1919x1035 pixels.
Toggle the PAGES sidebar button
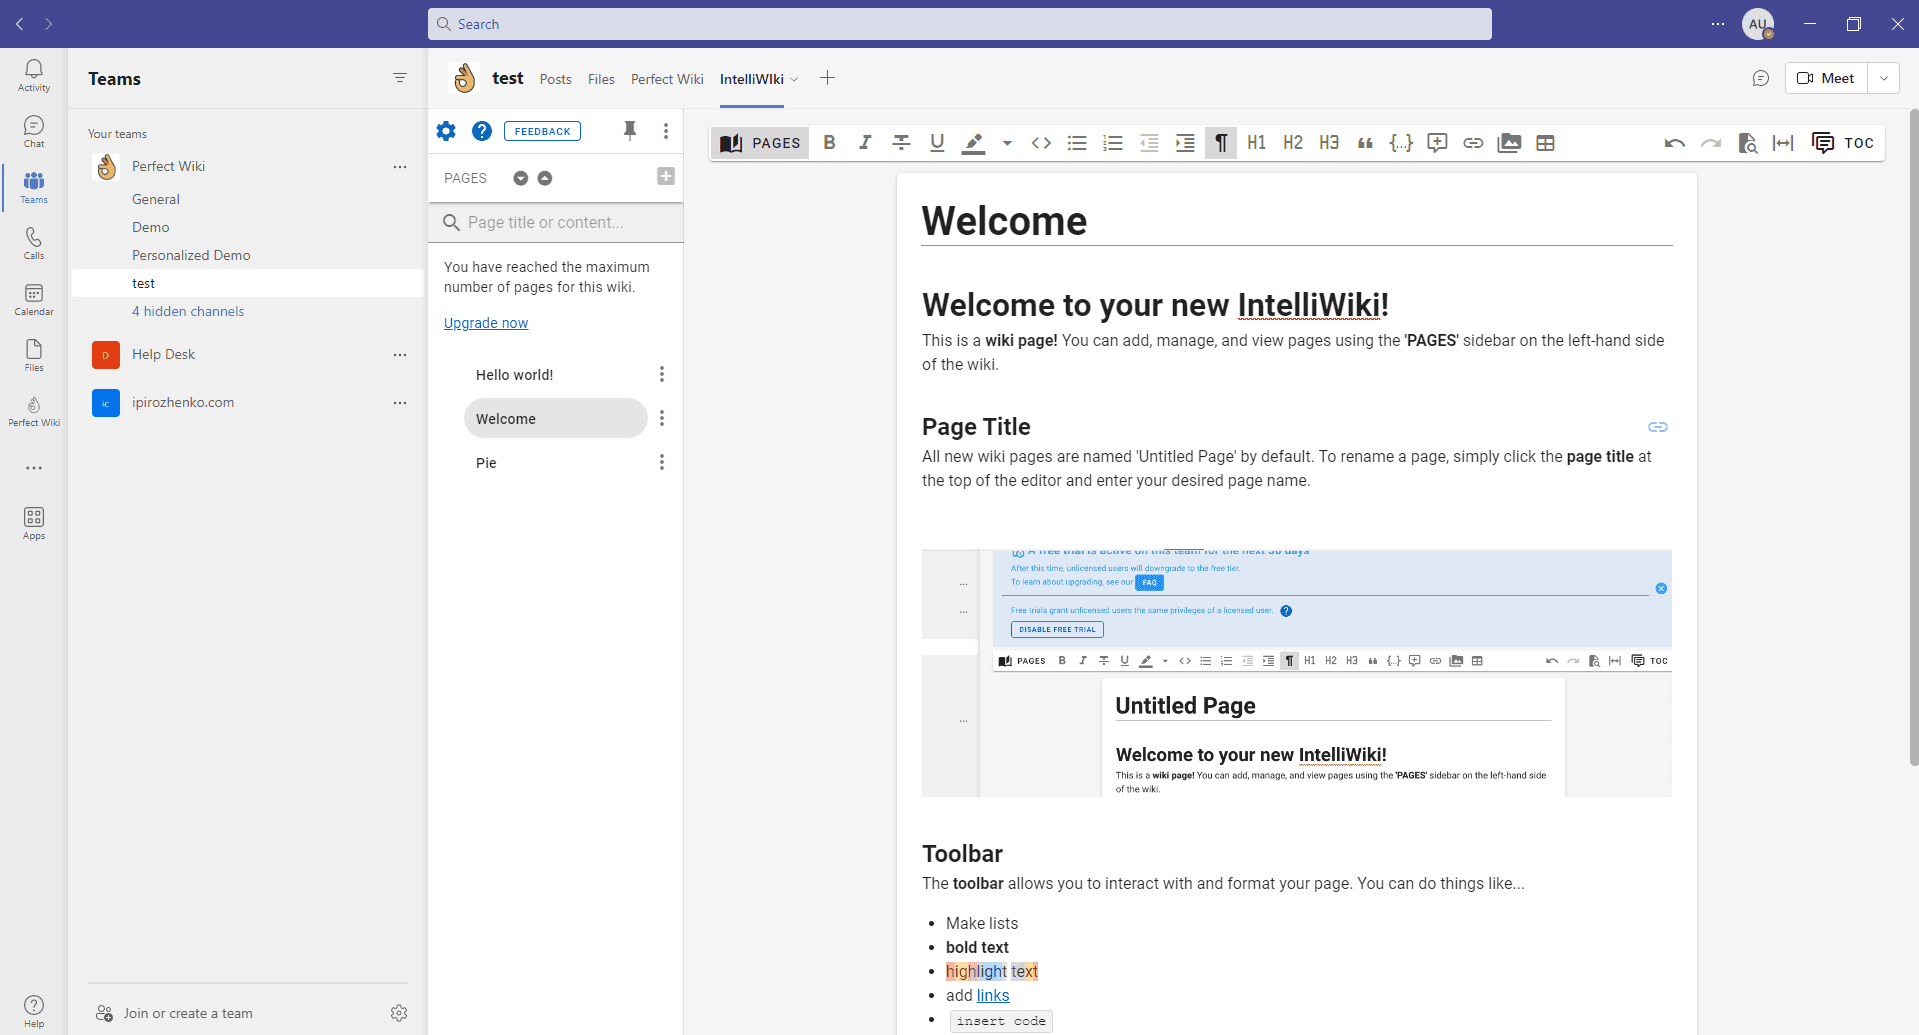click(761, 143)
